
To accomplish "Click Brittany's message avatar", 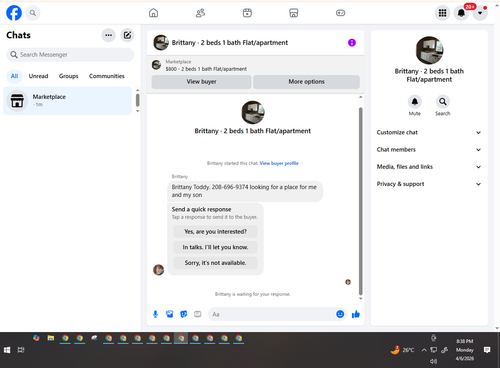I will tap(158, 270).
